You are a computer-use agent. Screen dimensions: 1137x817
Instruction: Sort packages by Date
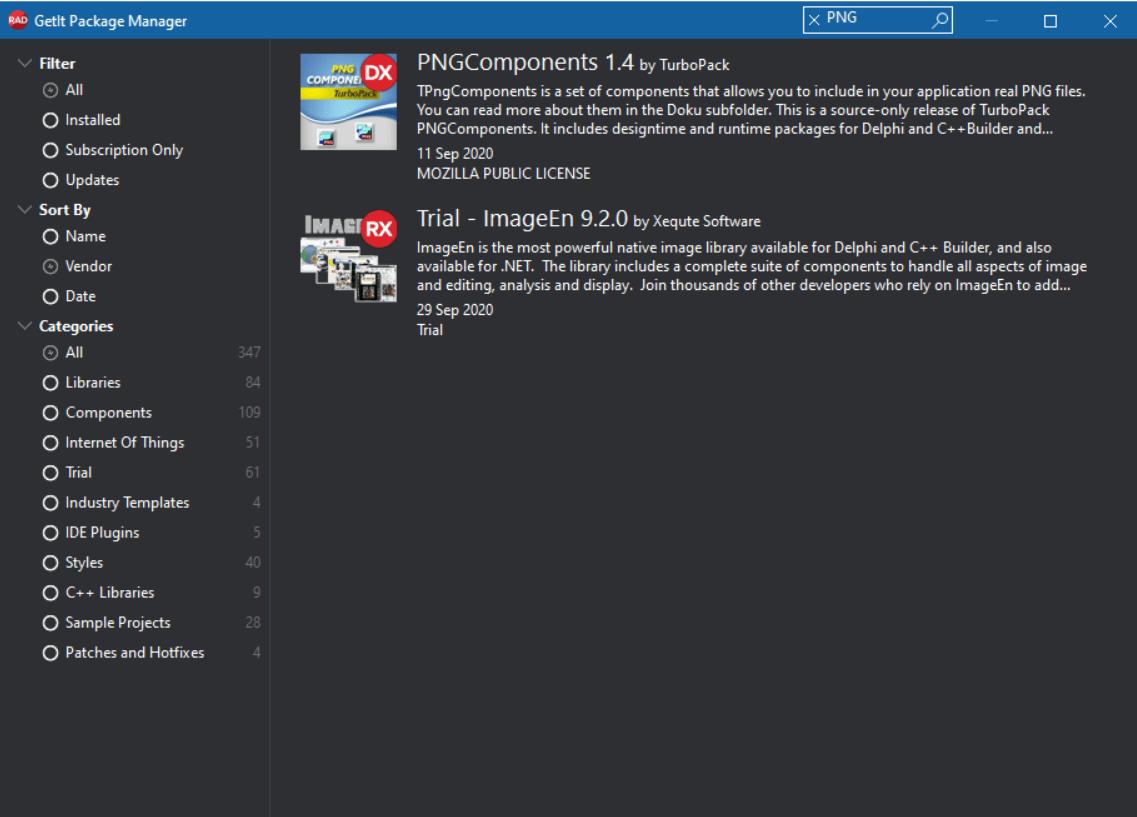[69, 296]
